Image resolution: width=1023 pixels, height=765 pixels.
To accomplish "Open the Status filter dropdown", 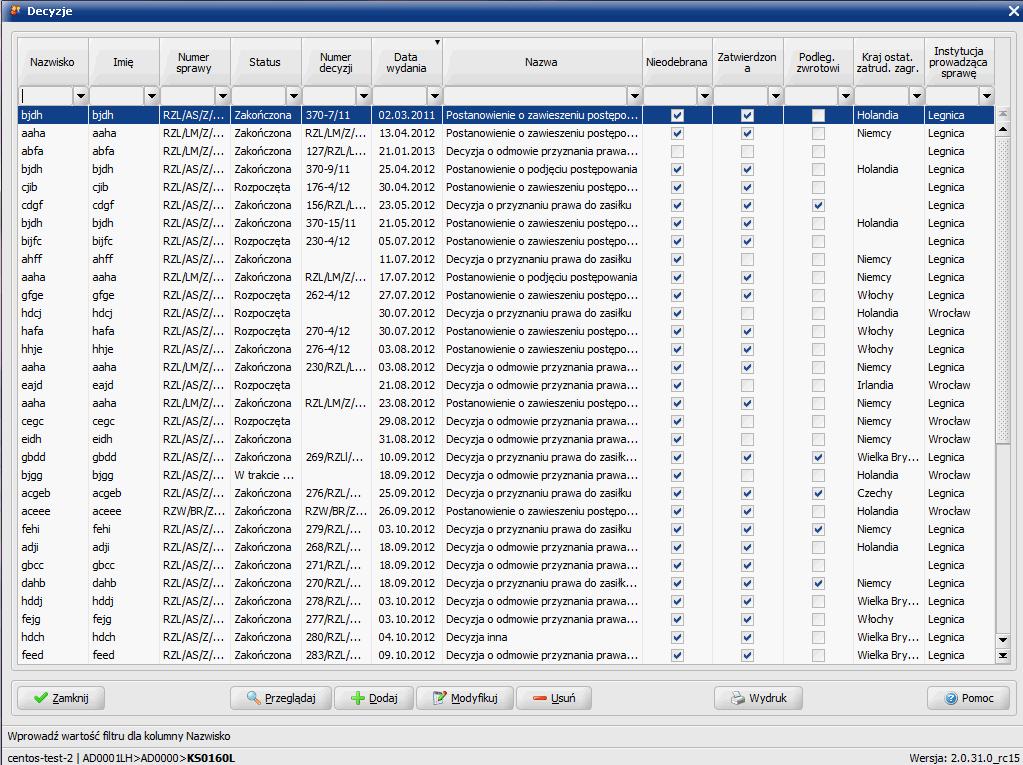I will 294,95.
